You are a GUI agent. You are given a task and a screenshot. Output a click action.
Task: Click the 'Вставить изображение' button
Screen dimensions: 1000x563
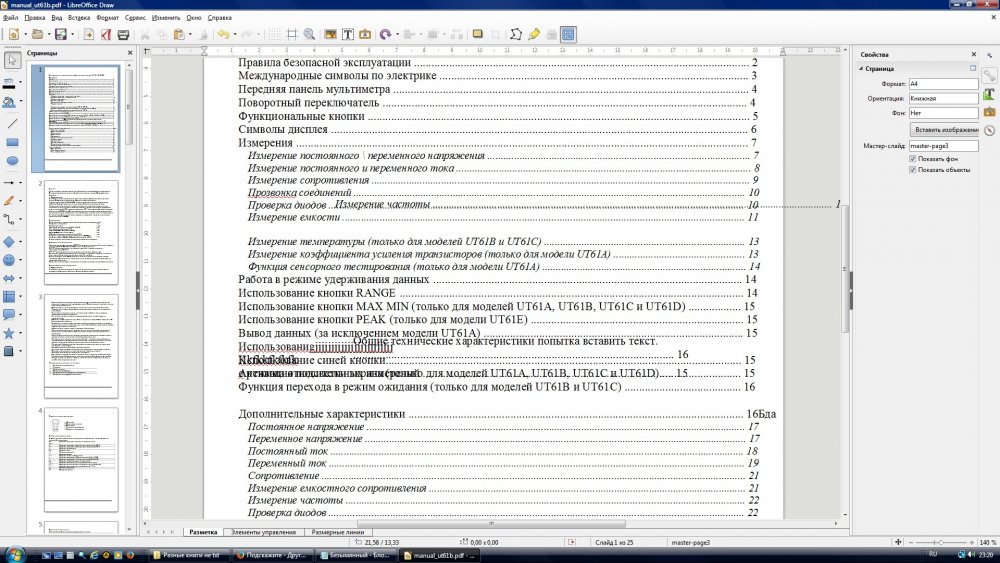946,129
